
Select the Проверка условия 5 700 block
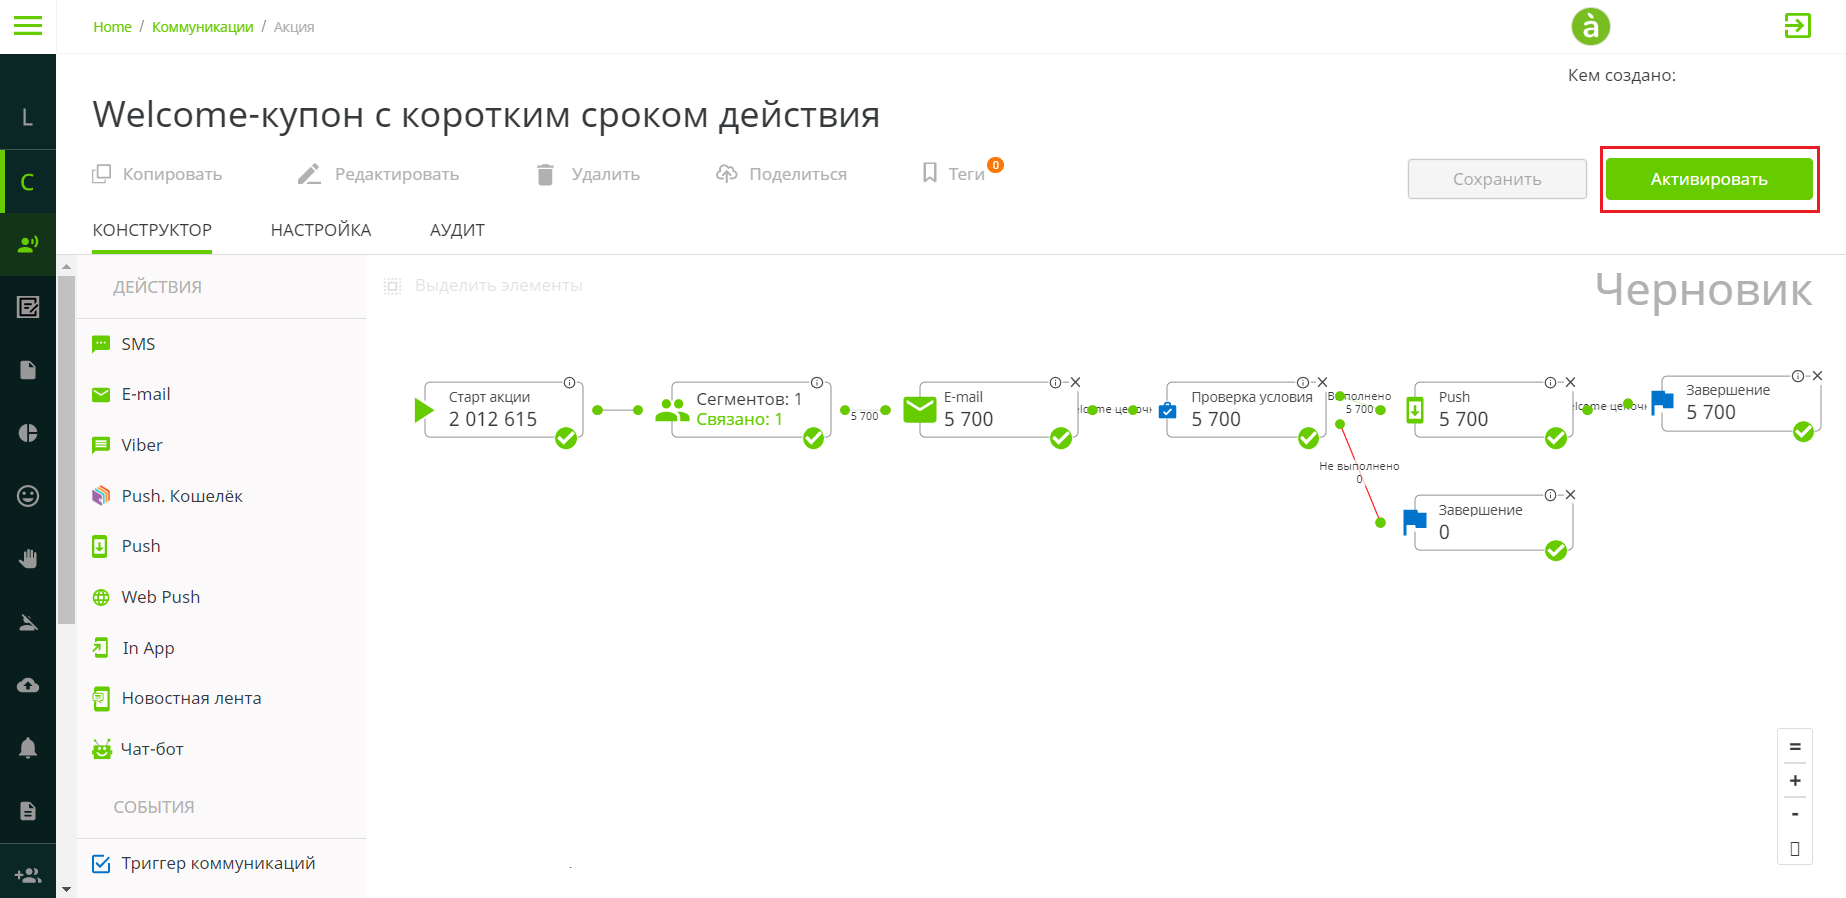(x=1246, y=410)
